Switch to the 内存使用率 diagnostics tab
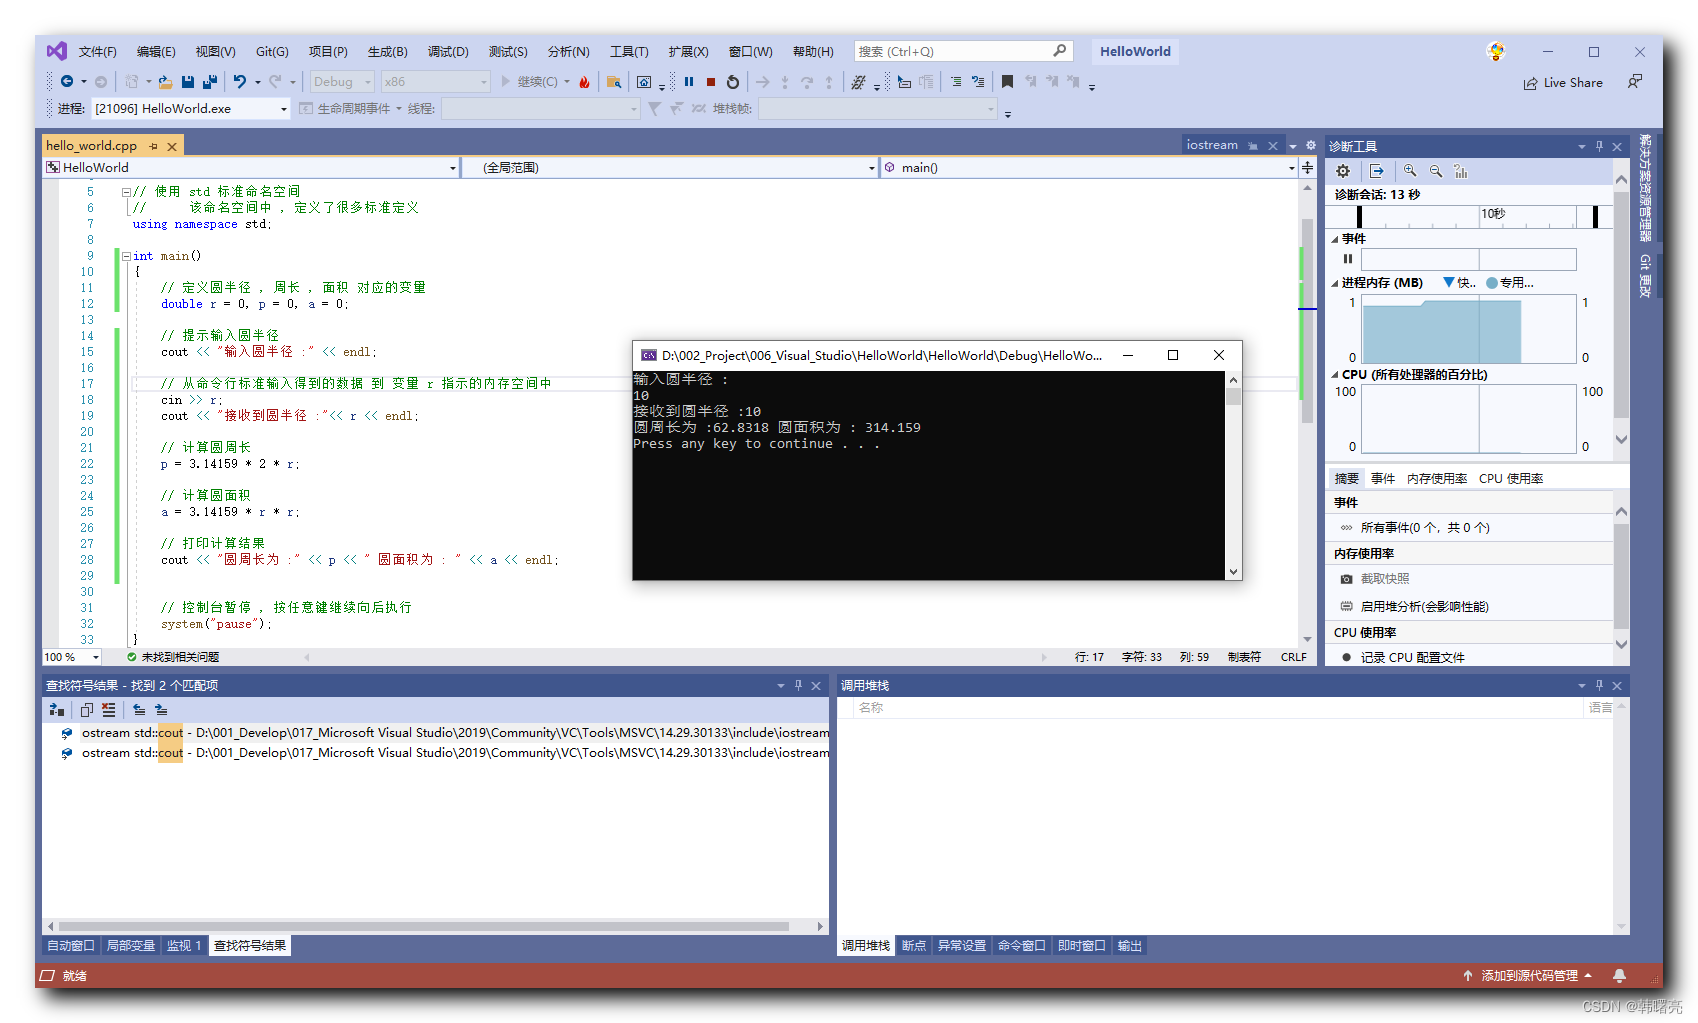The width and height of the screenshot is (1698, 1023). coord(1437,478)
